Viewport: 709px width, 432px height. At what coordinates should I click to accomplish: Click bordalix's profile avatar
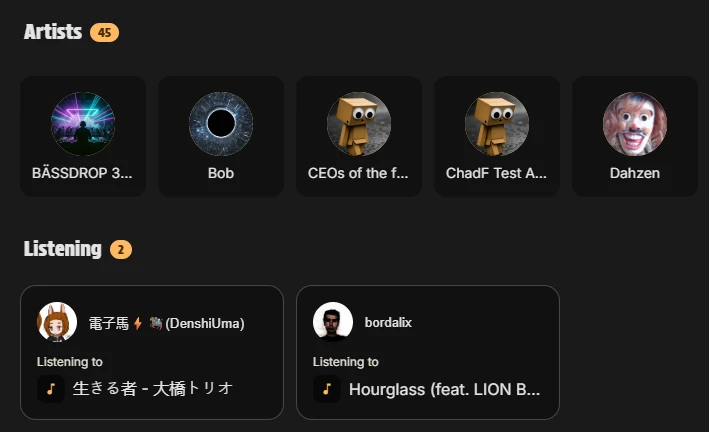(x=333, y=322)
